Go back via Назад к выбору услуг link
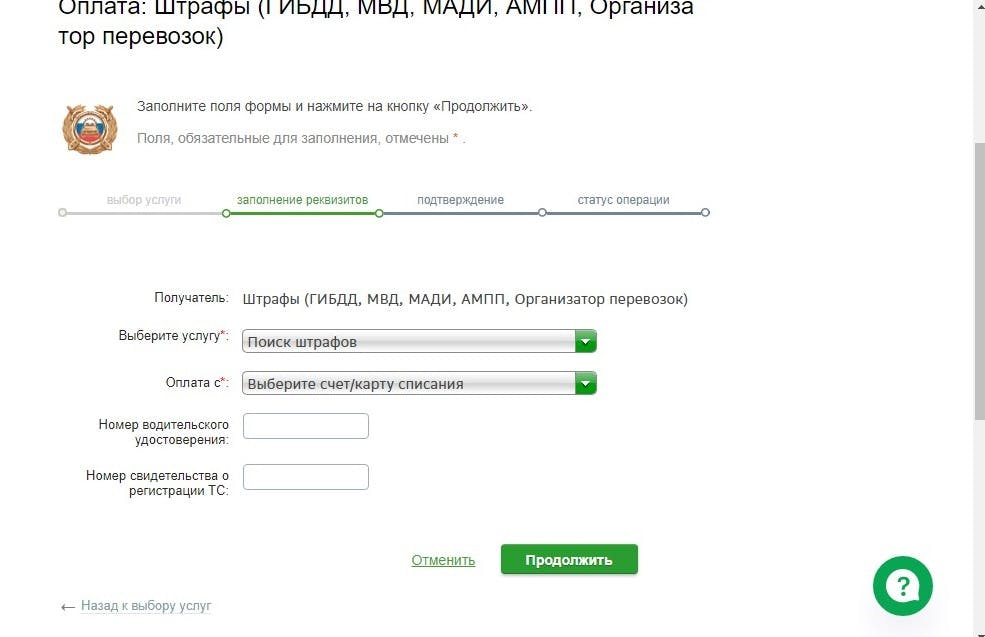 coord(146,606)
